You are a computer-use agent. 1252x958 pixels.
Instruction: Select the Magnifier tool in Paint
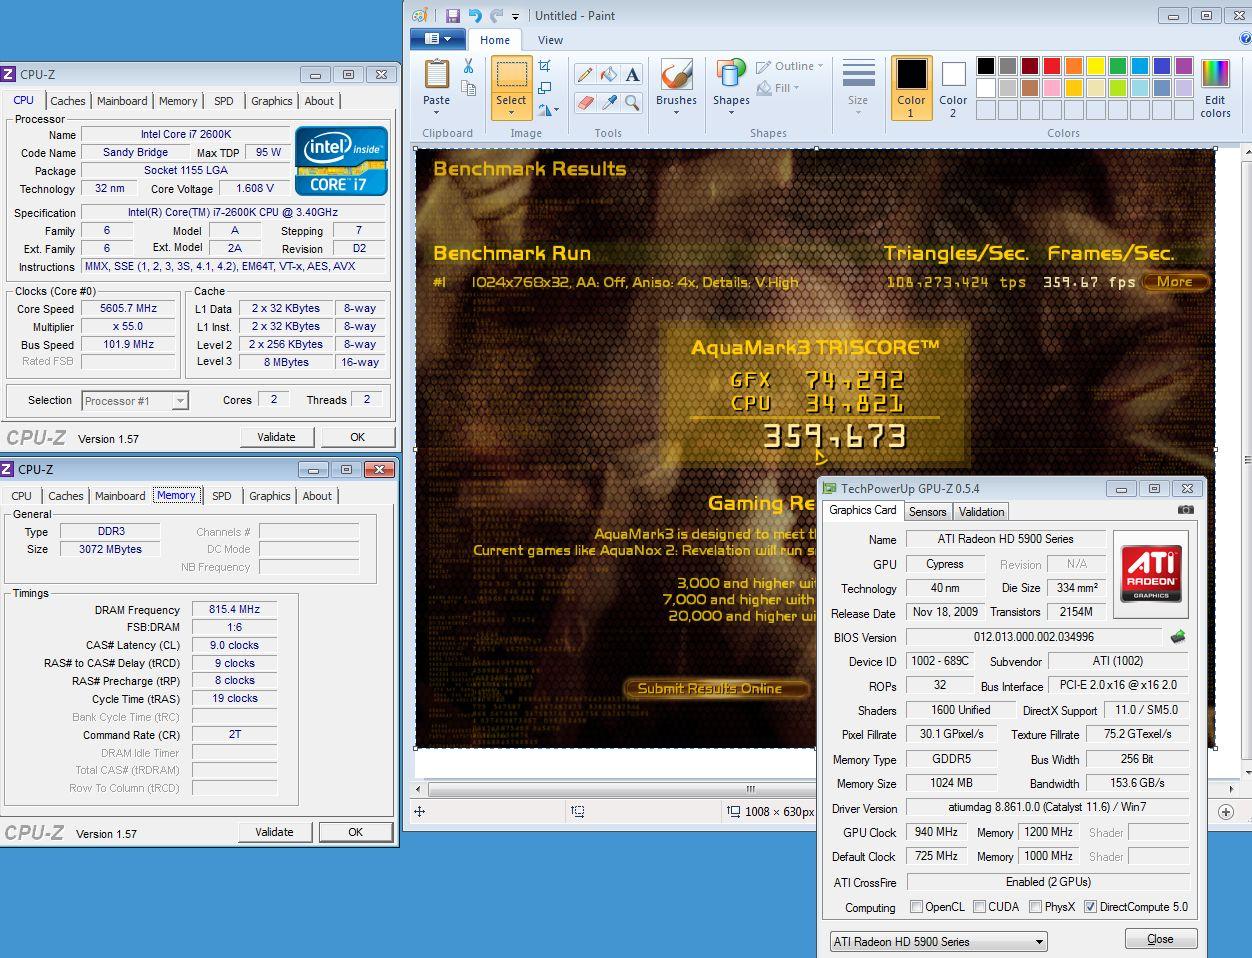click(x=632, y=102)
